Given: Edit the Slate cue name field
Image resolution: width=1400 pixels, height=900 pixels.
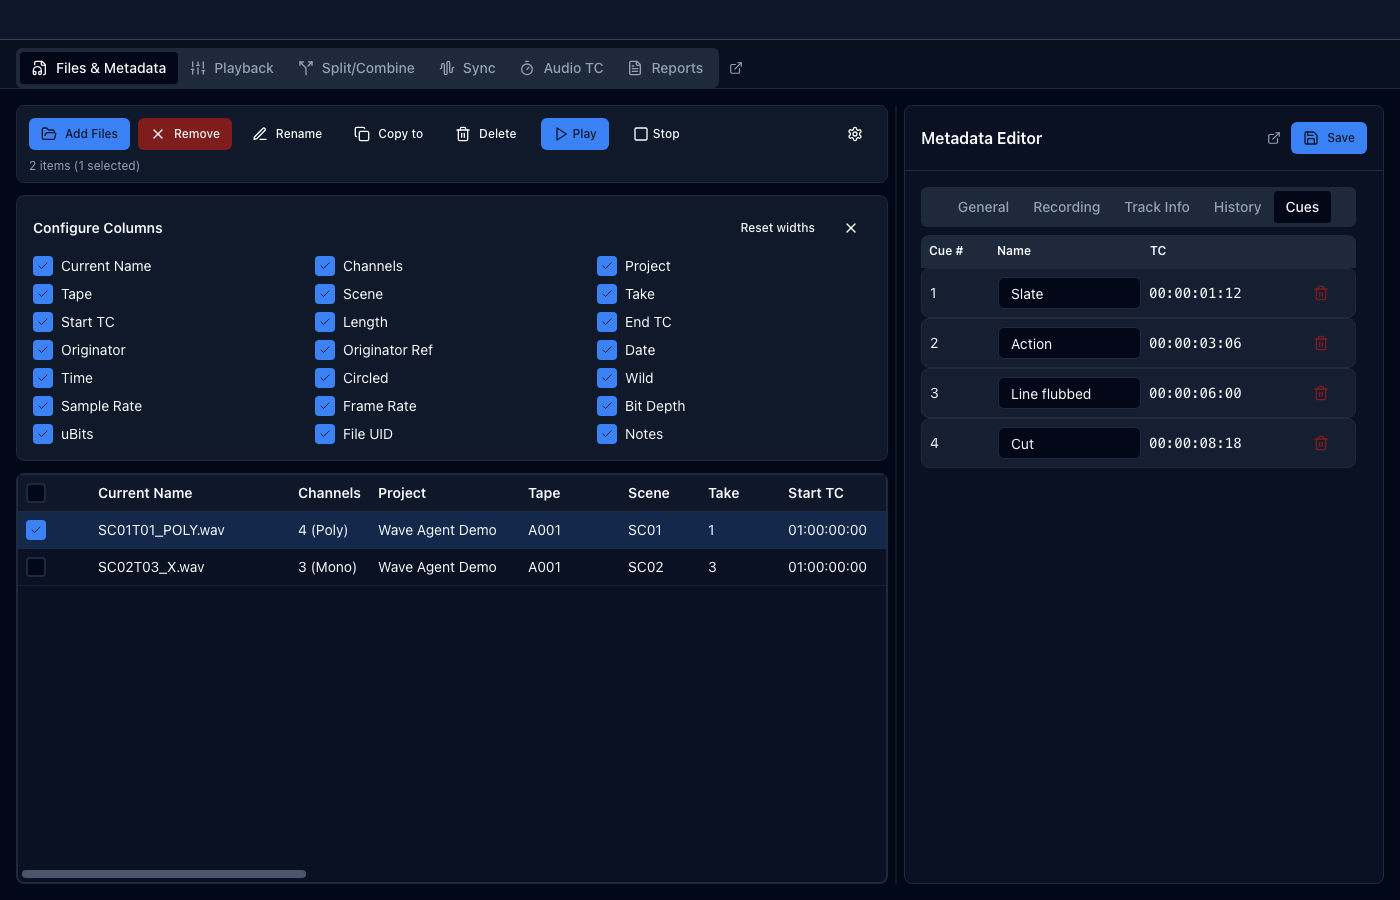Looking at the screenshot, I should [1069, 293].
